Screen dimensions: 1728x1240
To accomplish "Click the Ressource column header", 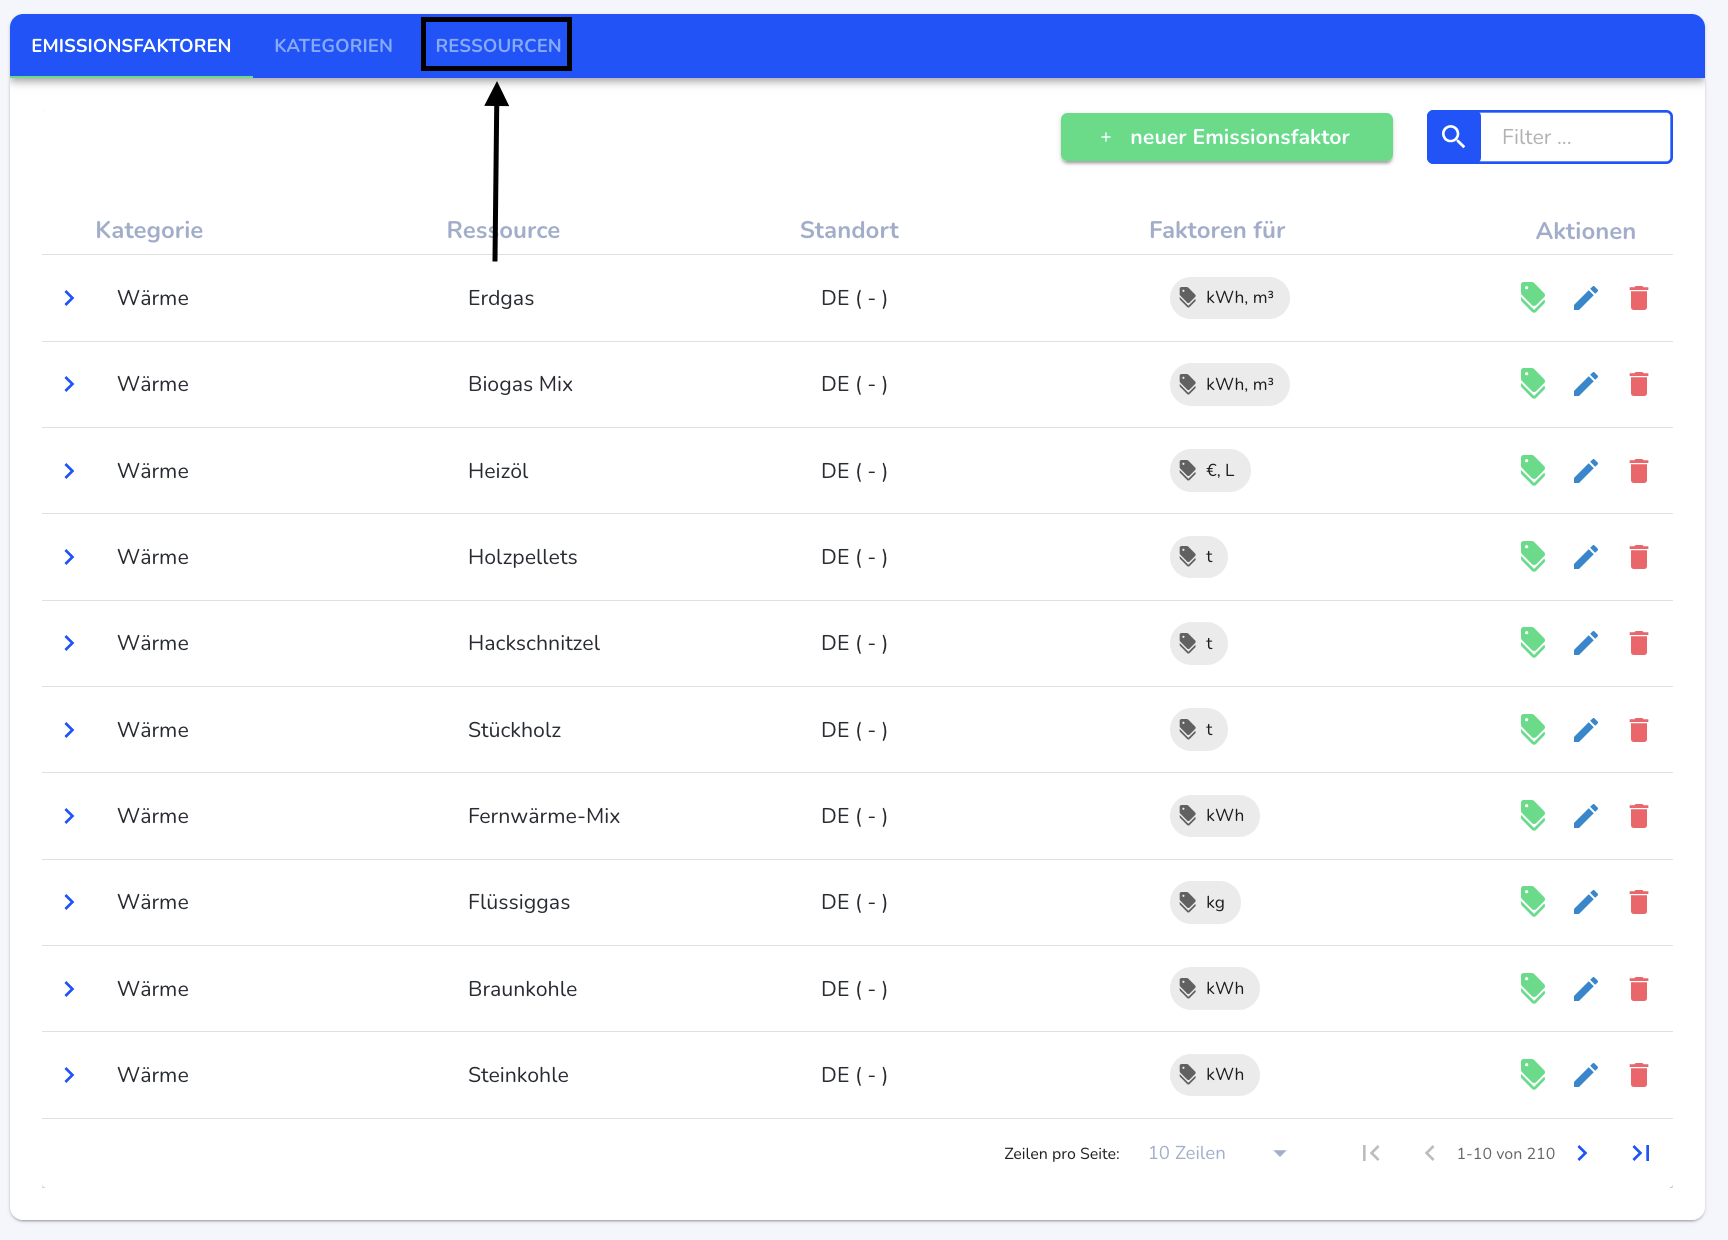I will point(503,230).
